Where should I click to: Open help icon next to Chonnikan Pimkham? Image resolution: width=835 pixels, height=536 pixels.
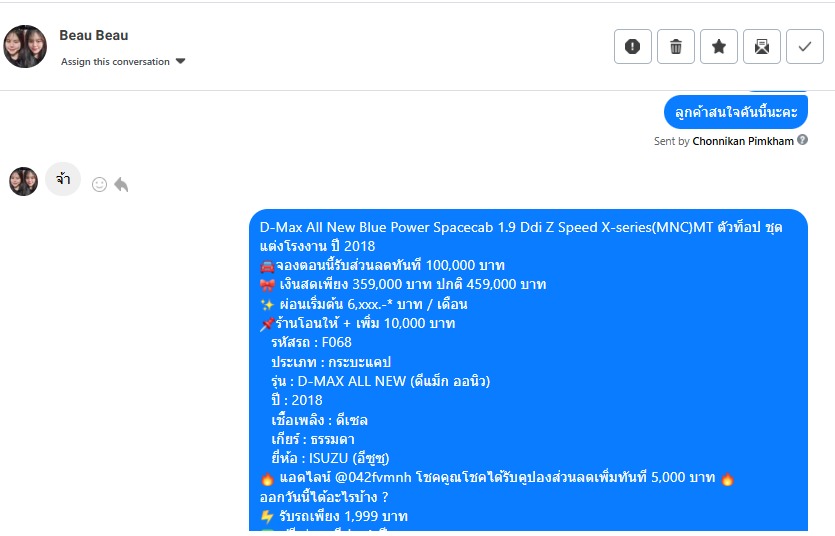click(803, 140)
